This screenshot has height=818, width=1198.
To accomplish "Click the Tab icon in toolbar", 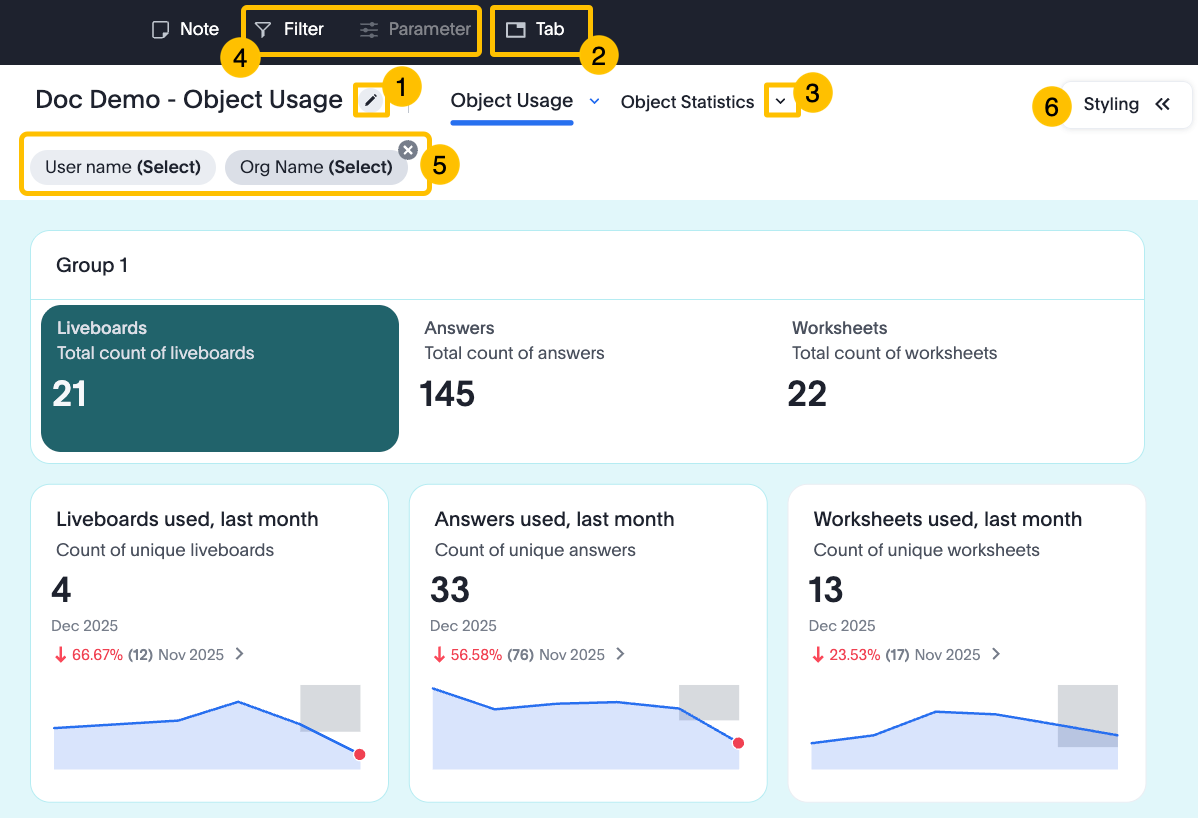I will (x=515, y=30).
